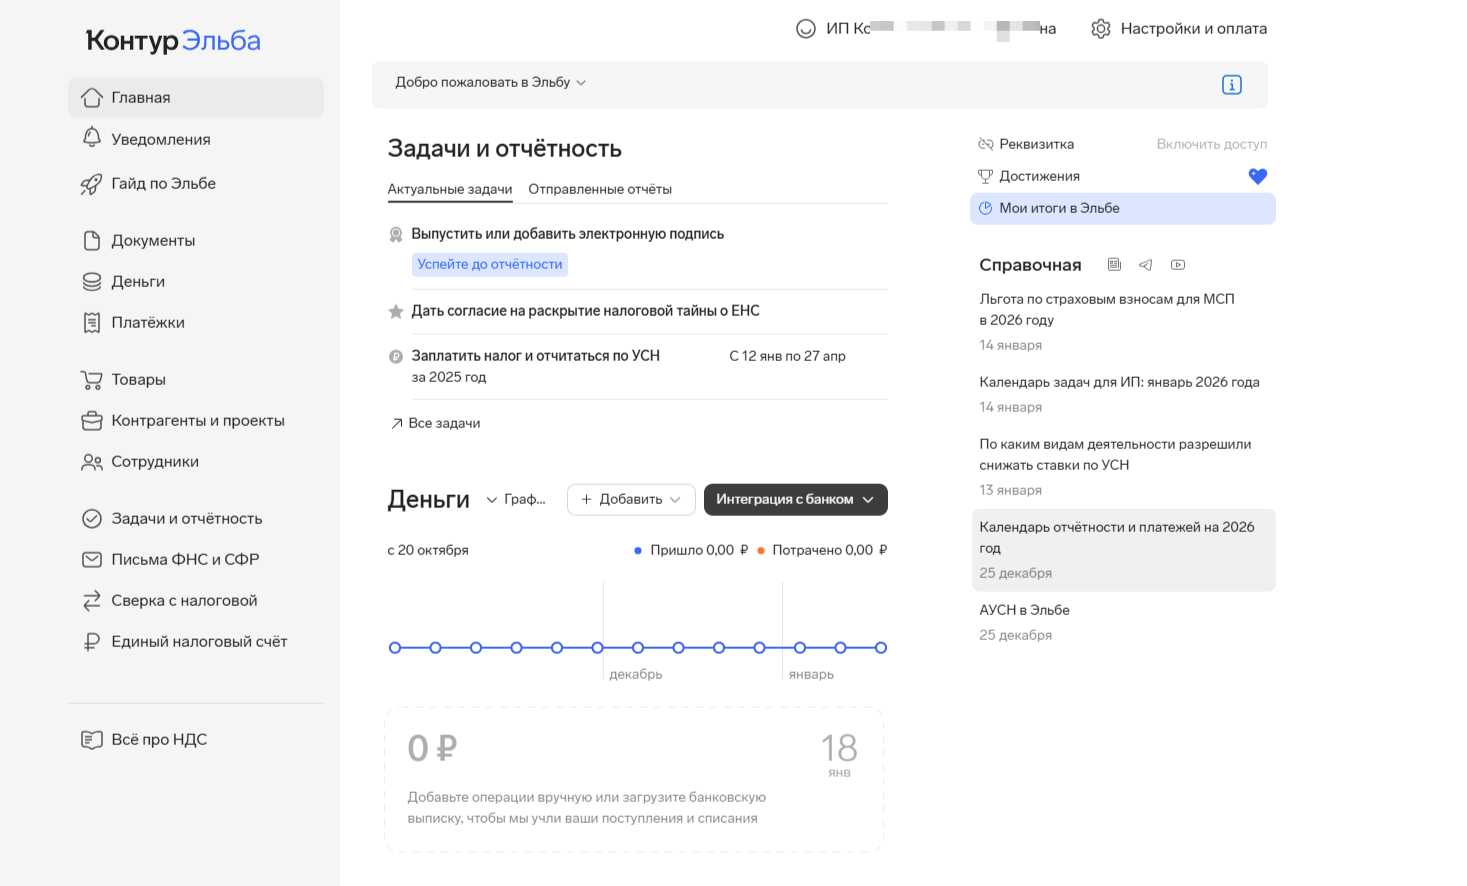
Task: Expand the Добро пожаловать в Эльбу banner
Action: click(x=490, y=82)
